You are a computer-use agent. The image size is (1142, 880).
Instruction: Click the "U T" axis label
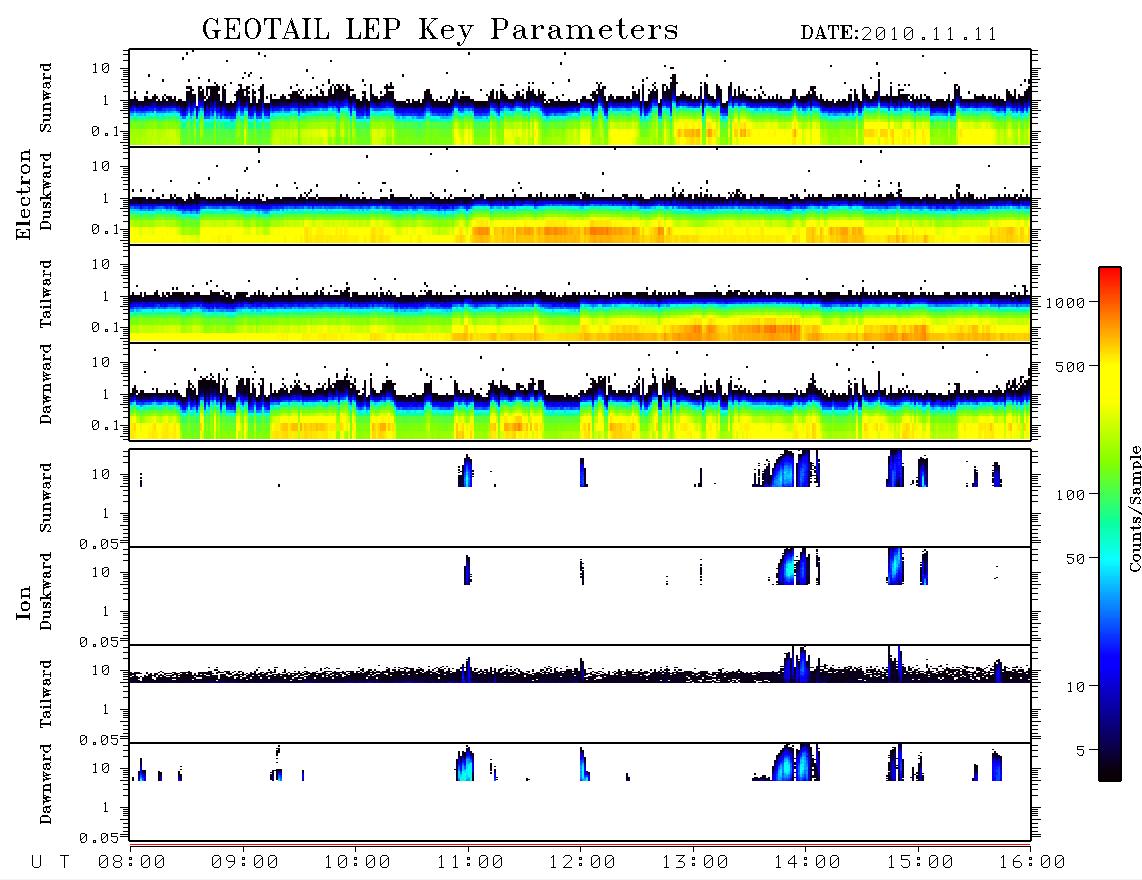(x=50, y=862)
